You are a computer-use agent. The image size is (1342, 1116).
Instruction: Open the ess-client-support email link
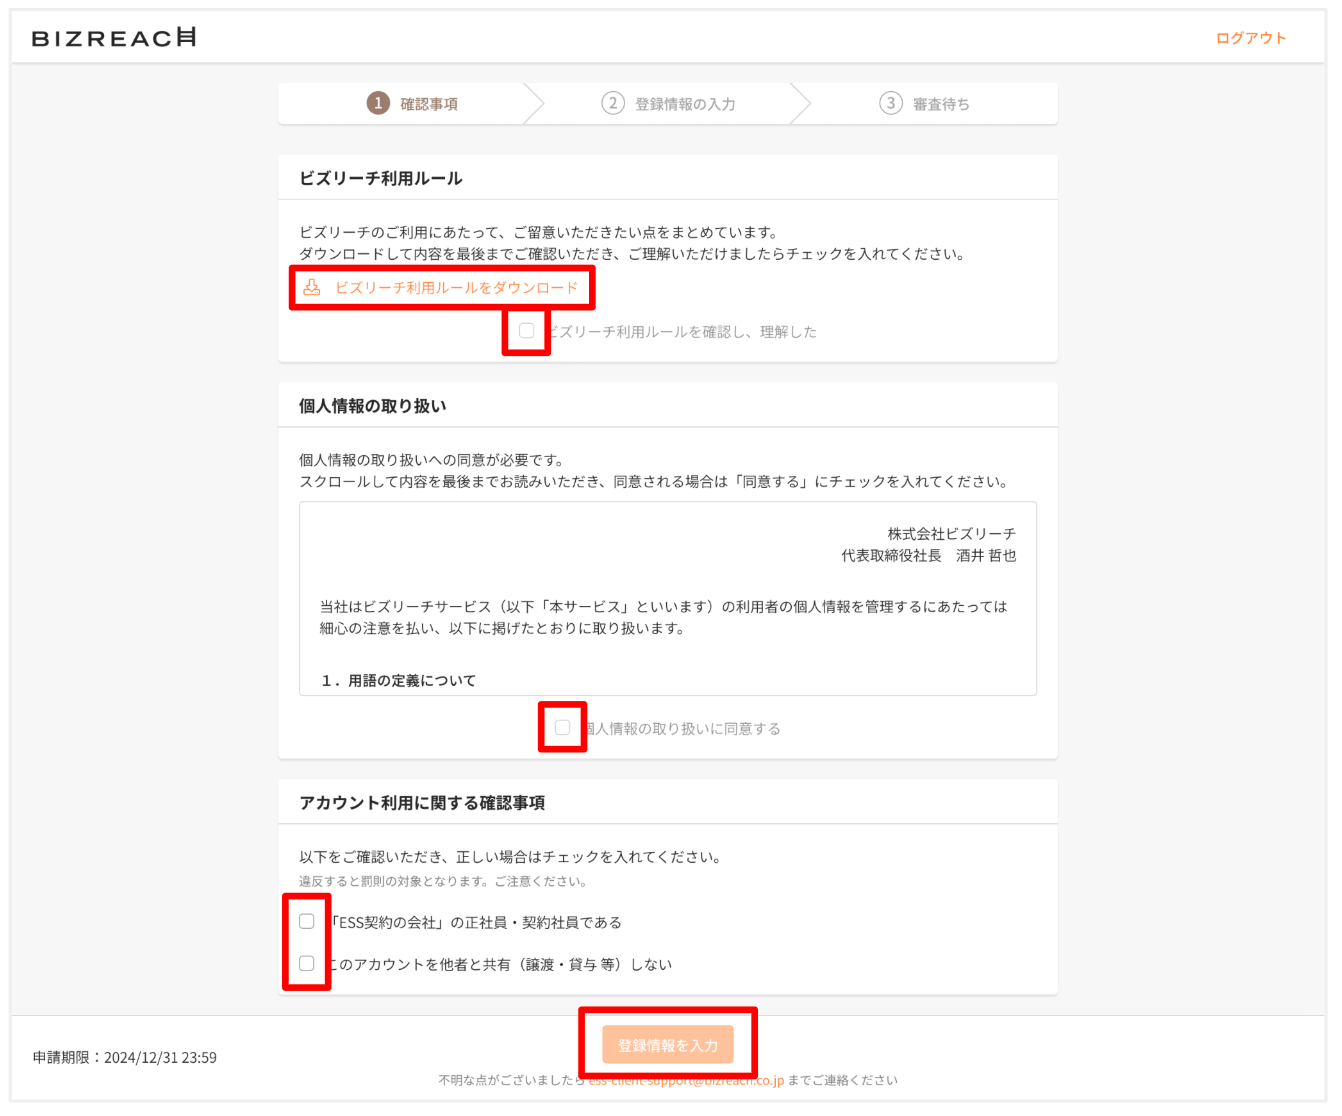pos(686,1081)
